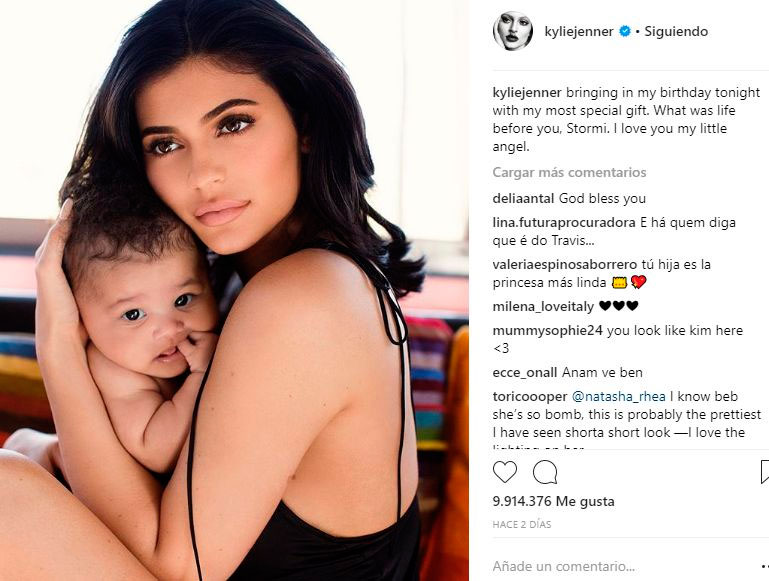Click the HACE 2 DÍAS timestamp
This screenshot has height=581, width=769.
(x=522, y=525)
